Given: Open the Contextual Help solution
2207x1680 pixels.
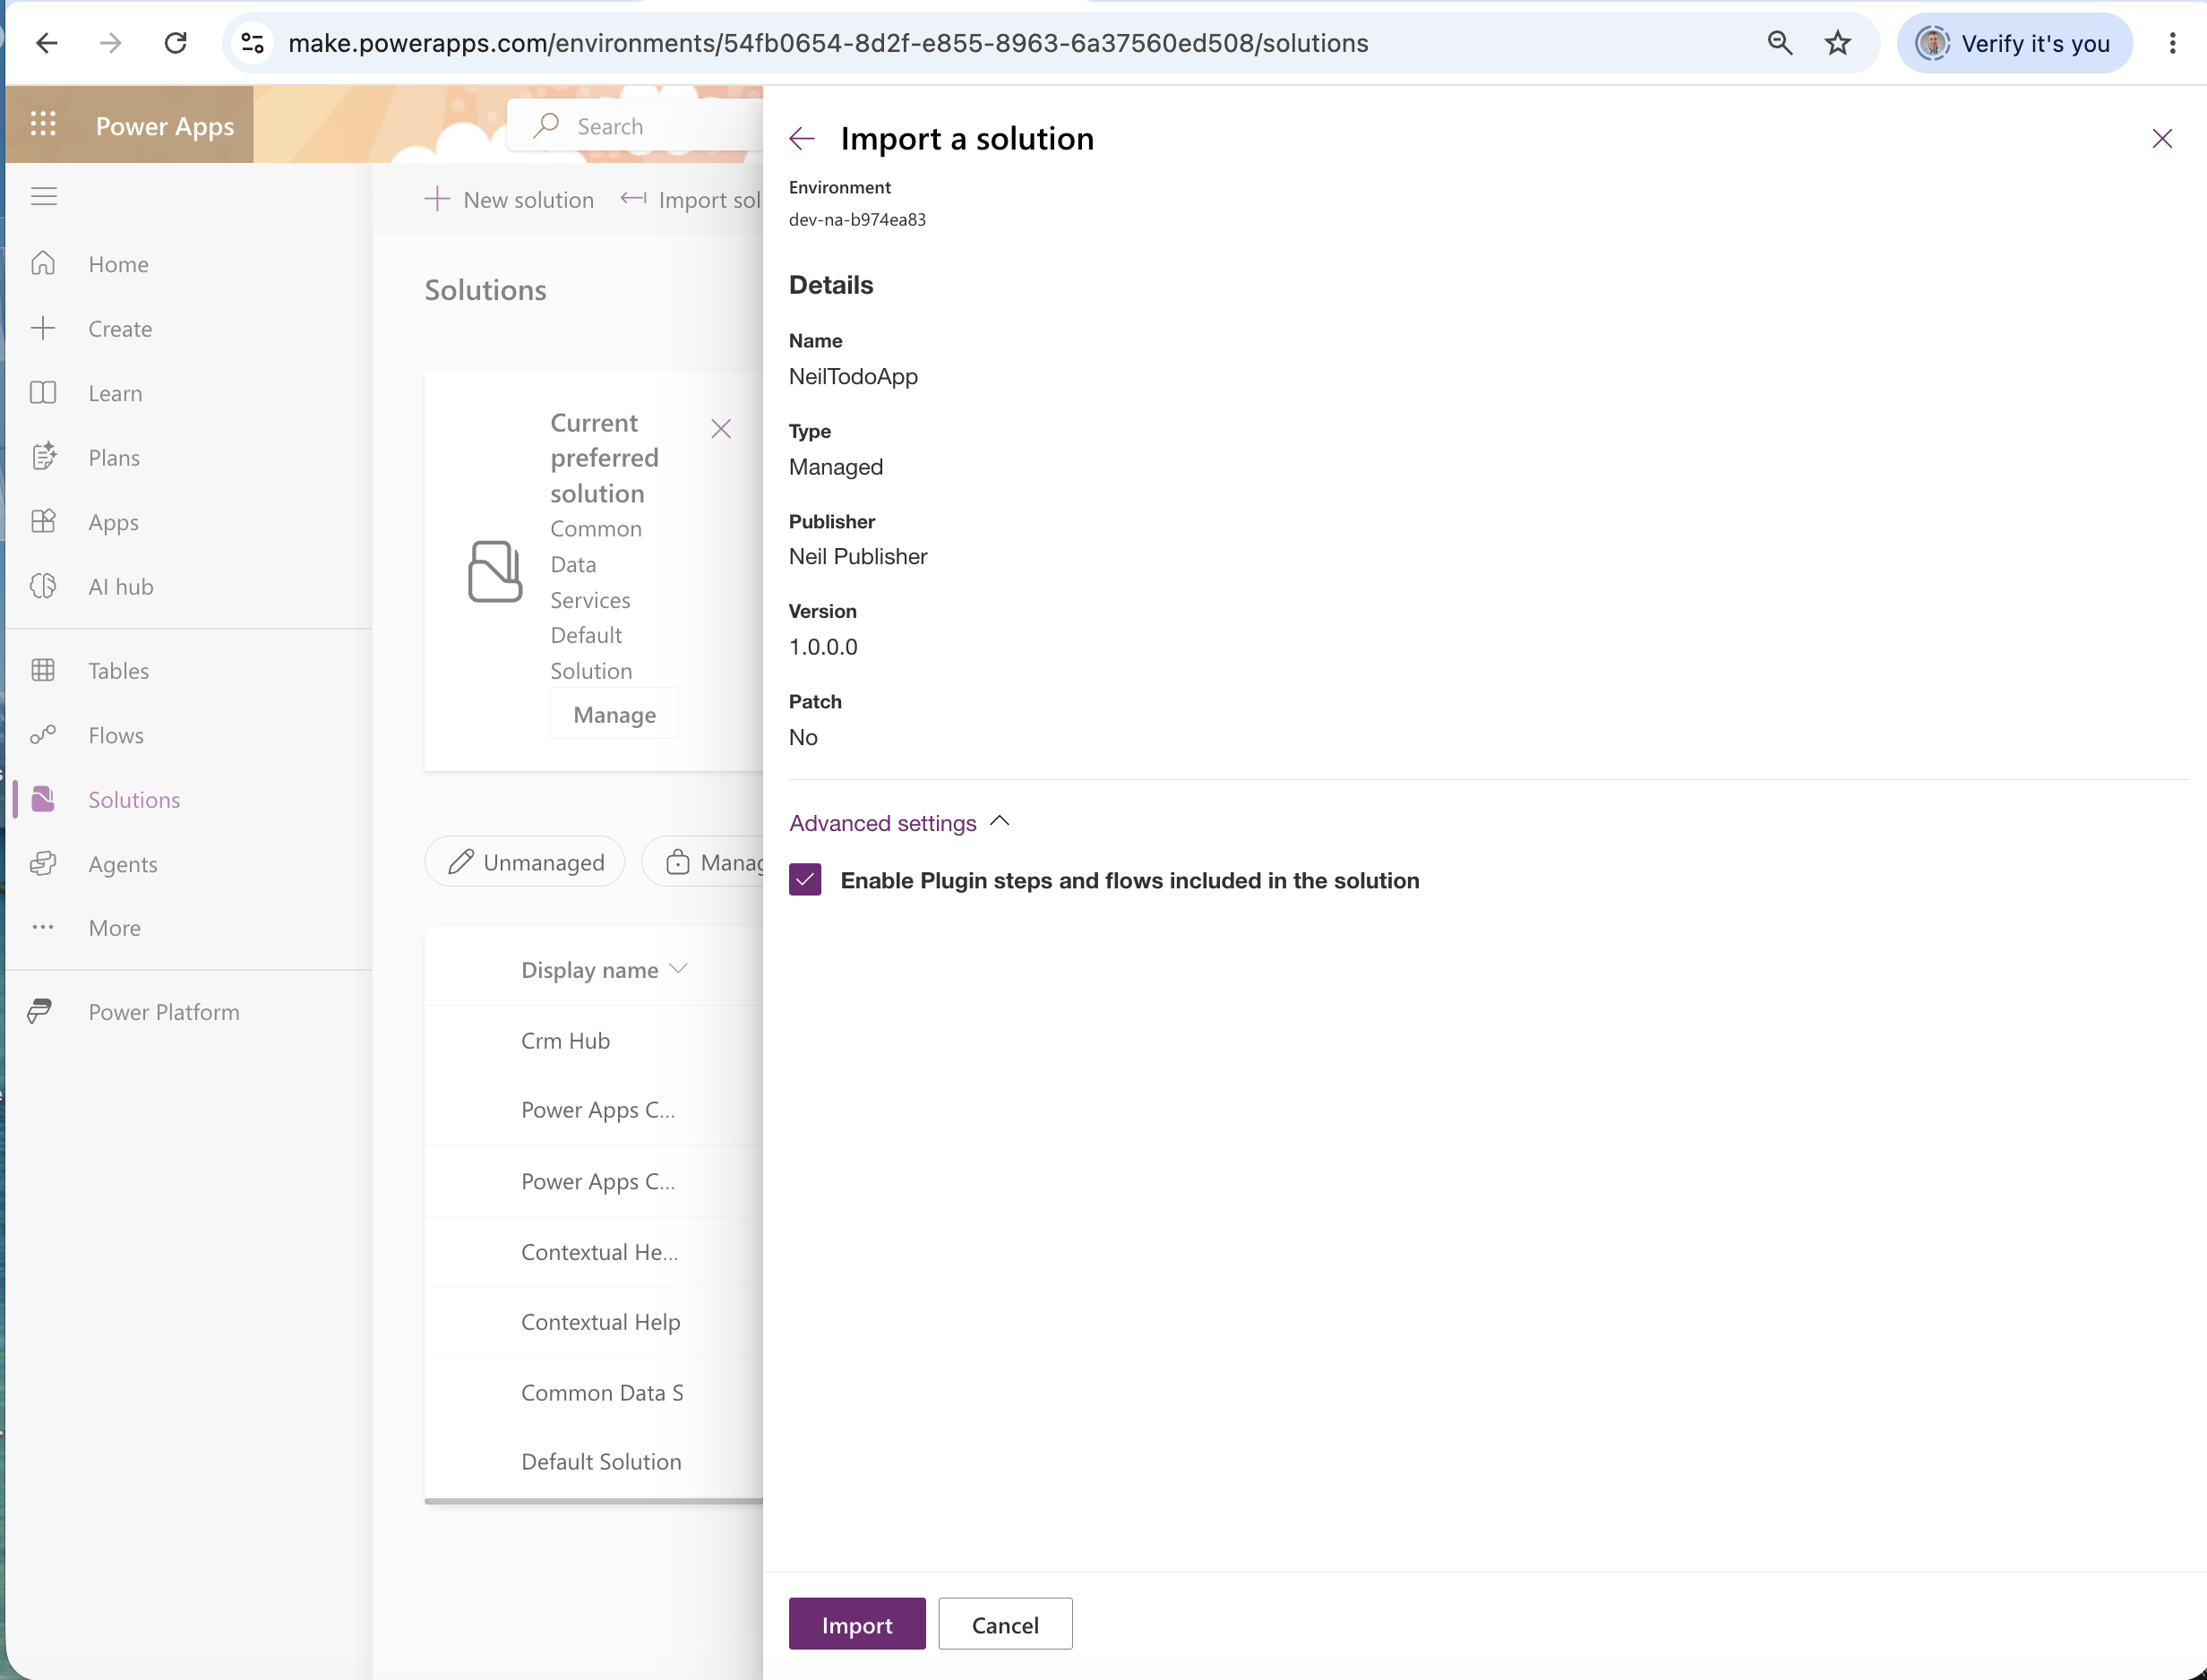Looking at the screenshot, I should pos(594,1322).
